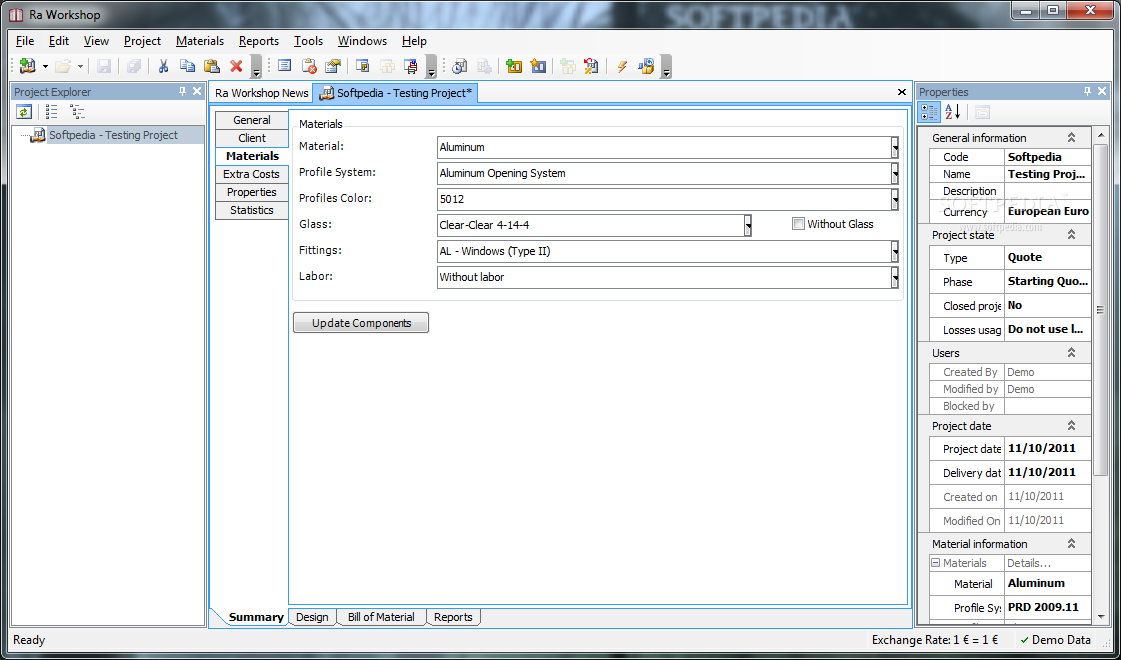Open the Glass dropdown showing Clear-Clear 4-14-4

(x=747, y=225)
